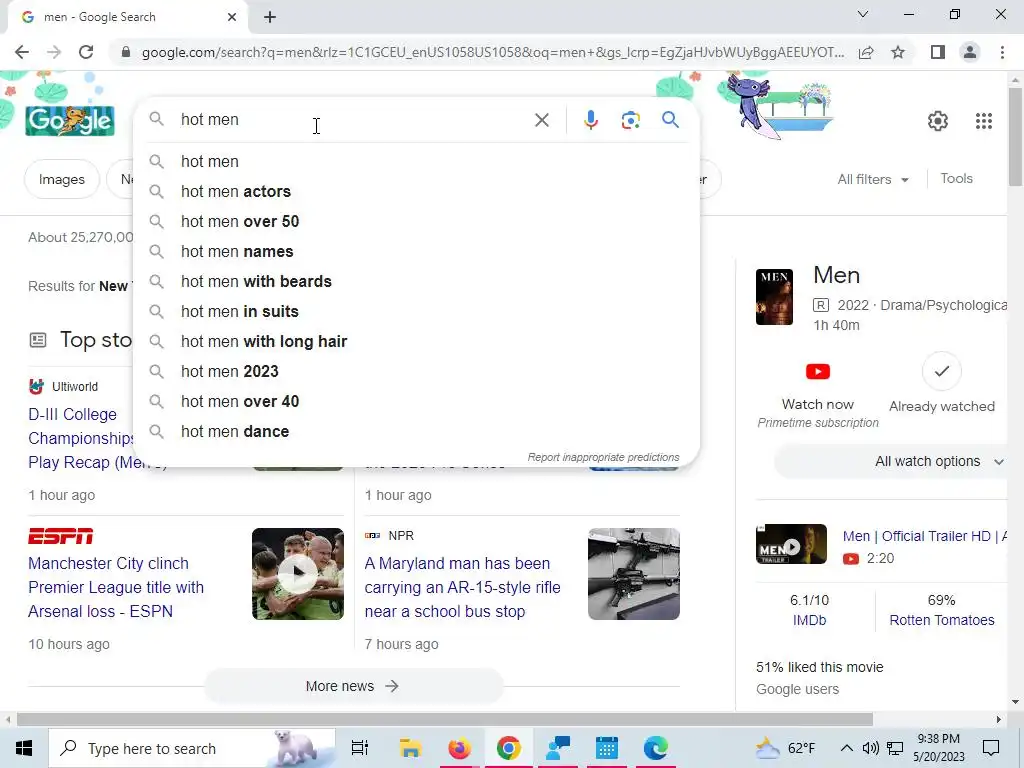Click the vertical page scrollbar
The width and height of the screenshot is (1024, 768).
pos(1015,137)
